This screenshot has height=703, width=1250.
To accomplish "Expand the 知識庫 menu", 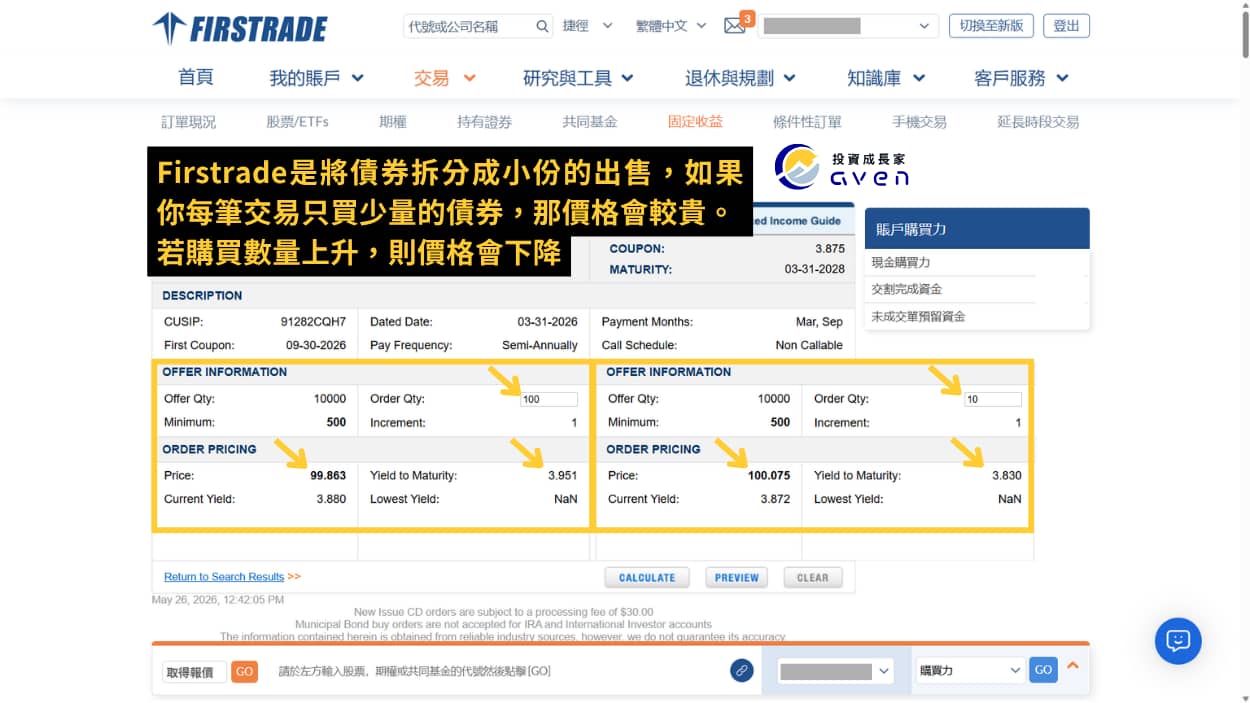I will coord(886,78).
